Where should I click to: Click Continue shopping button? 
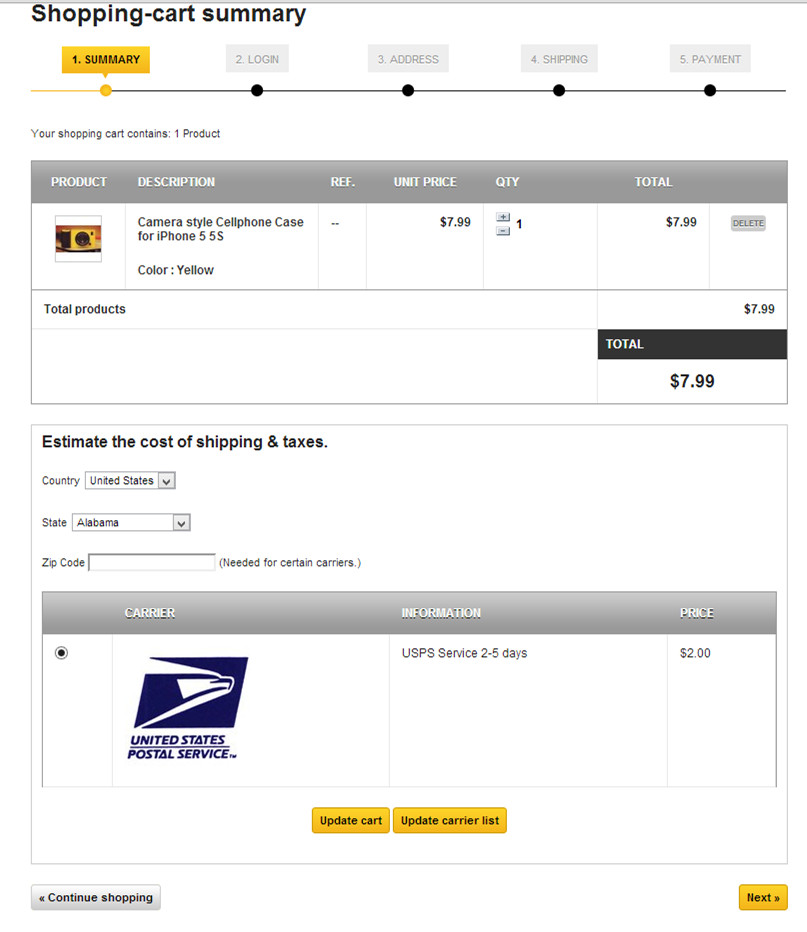click(96, 898)
